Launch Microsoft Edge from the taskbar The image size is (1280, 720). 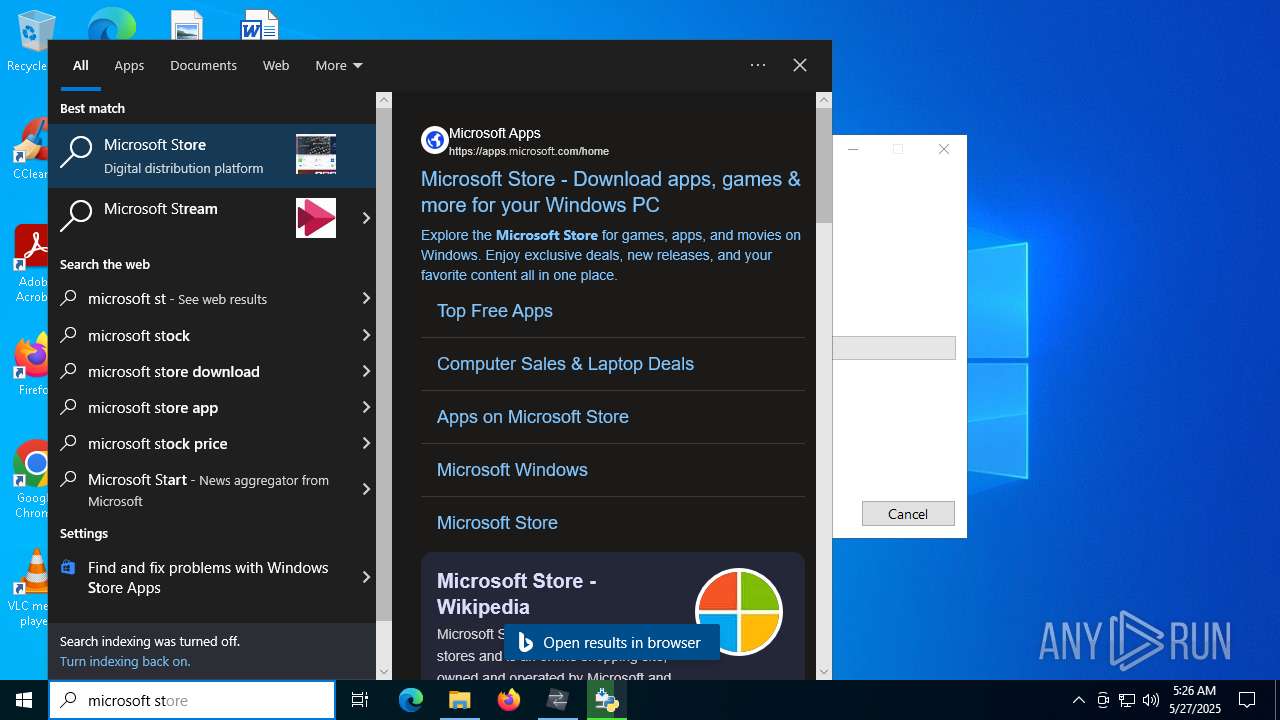(x=411, y=700)
